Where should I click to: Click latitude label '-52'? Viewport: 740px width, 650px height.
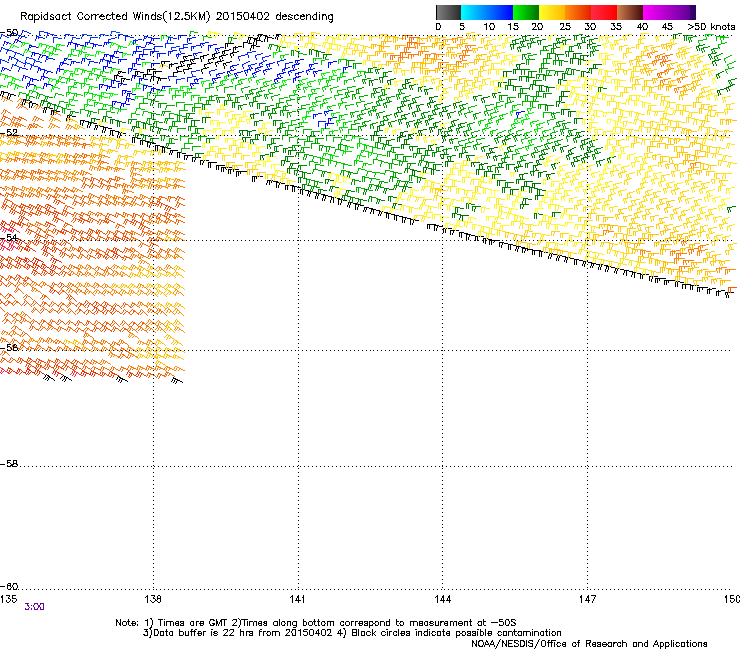tap(9, 133)
